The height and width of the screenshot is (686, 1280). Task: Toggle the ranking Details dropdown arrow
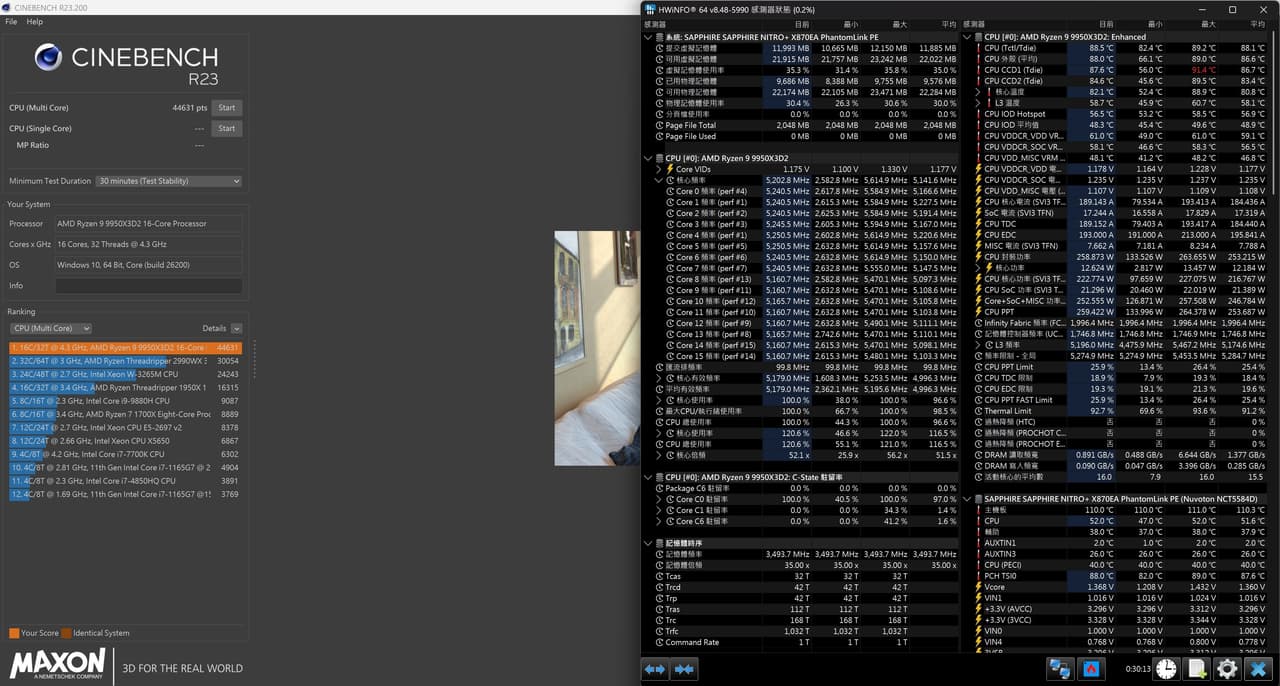tap(236, 328)
